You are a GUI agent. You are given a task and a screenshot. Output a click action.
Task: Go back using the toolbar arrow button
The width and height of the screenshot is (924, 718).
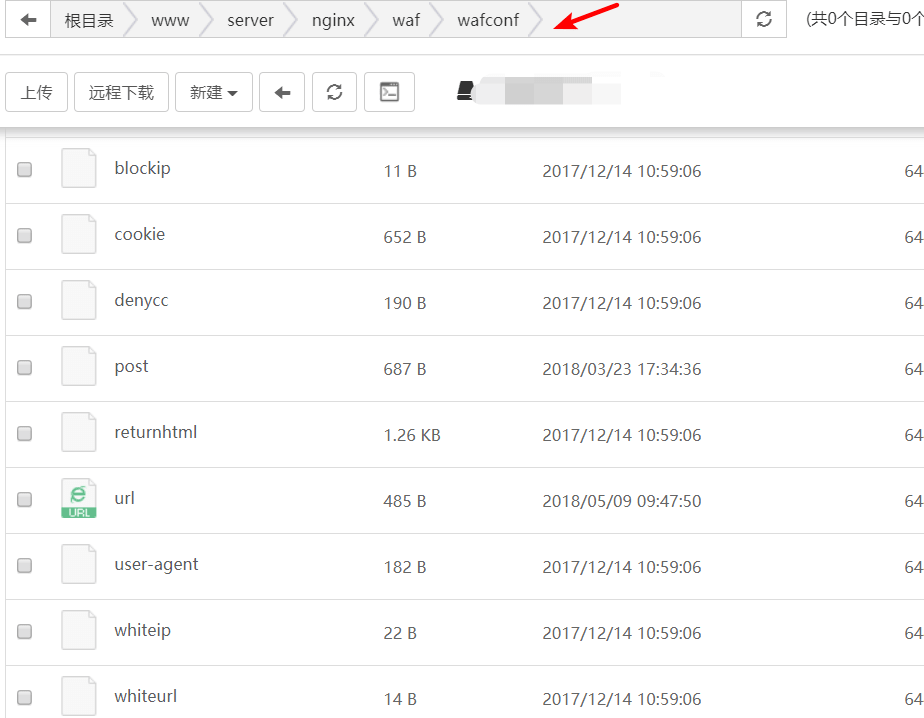tap(282, 92)
